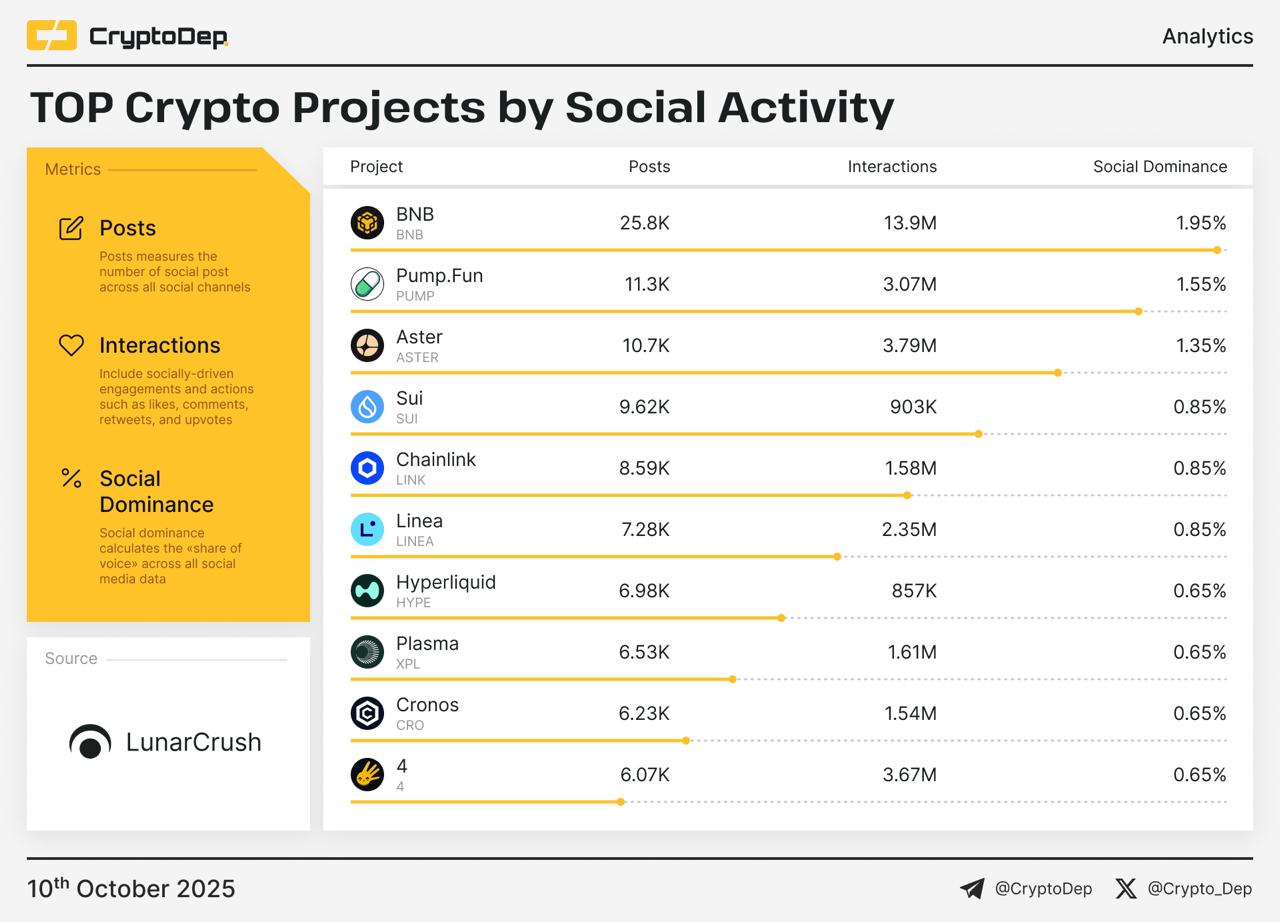
Task: Click the Chainlink hexagon icon
Action: tap(367, 468)
